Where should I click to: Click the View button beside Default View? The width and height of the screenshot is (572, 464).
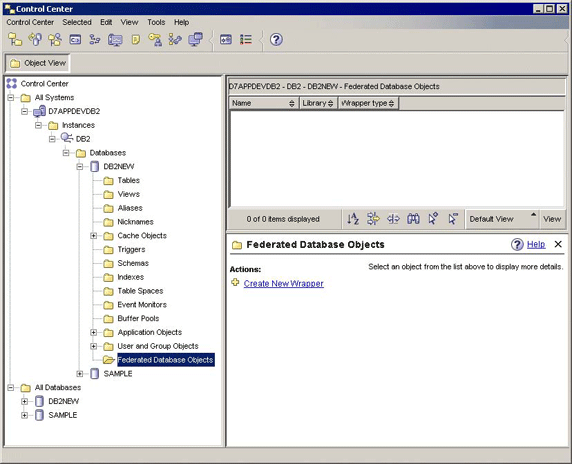click(552, 219)
